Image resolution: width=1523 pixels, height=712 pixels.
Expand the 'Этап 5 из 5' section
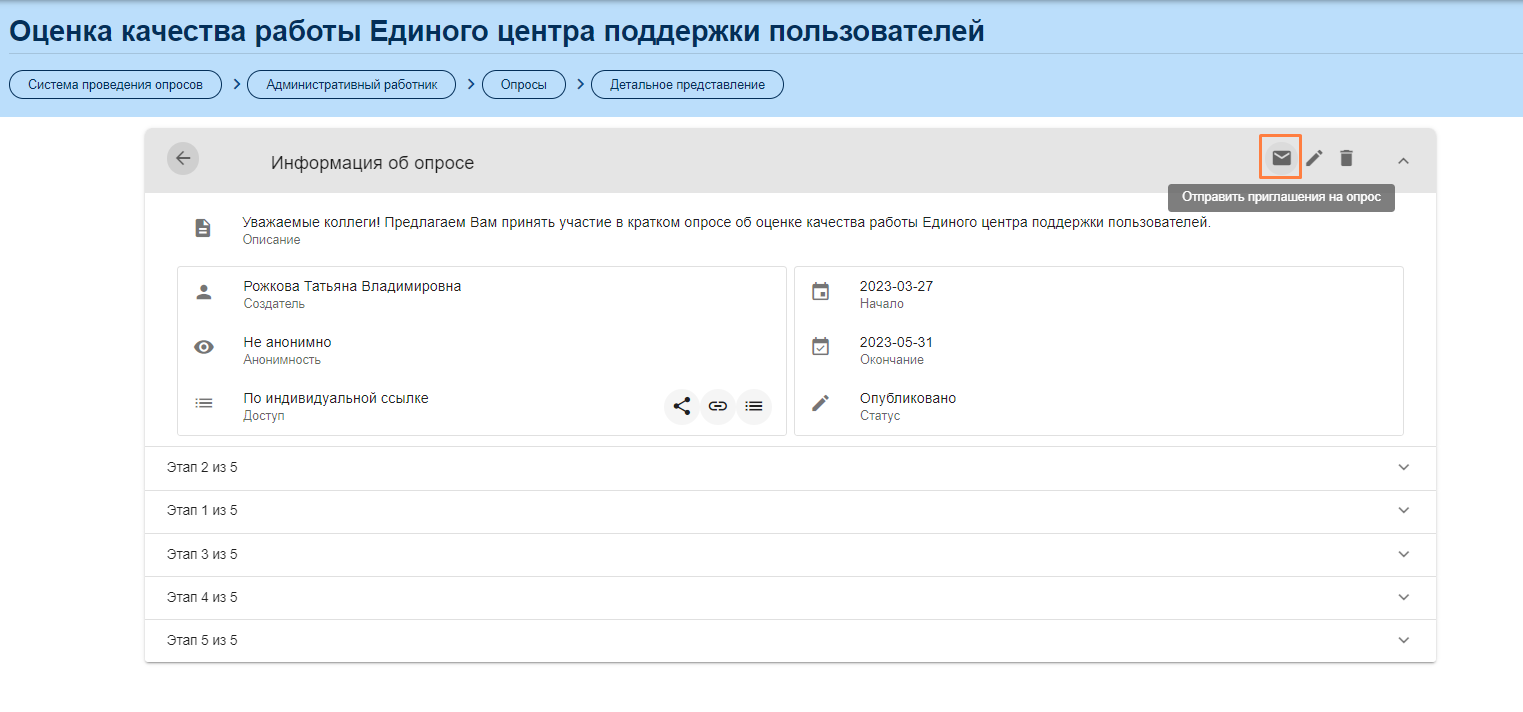[x=1403, y=640]
